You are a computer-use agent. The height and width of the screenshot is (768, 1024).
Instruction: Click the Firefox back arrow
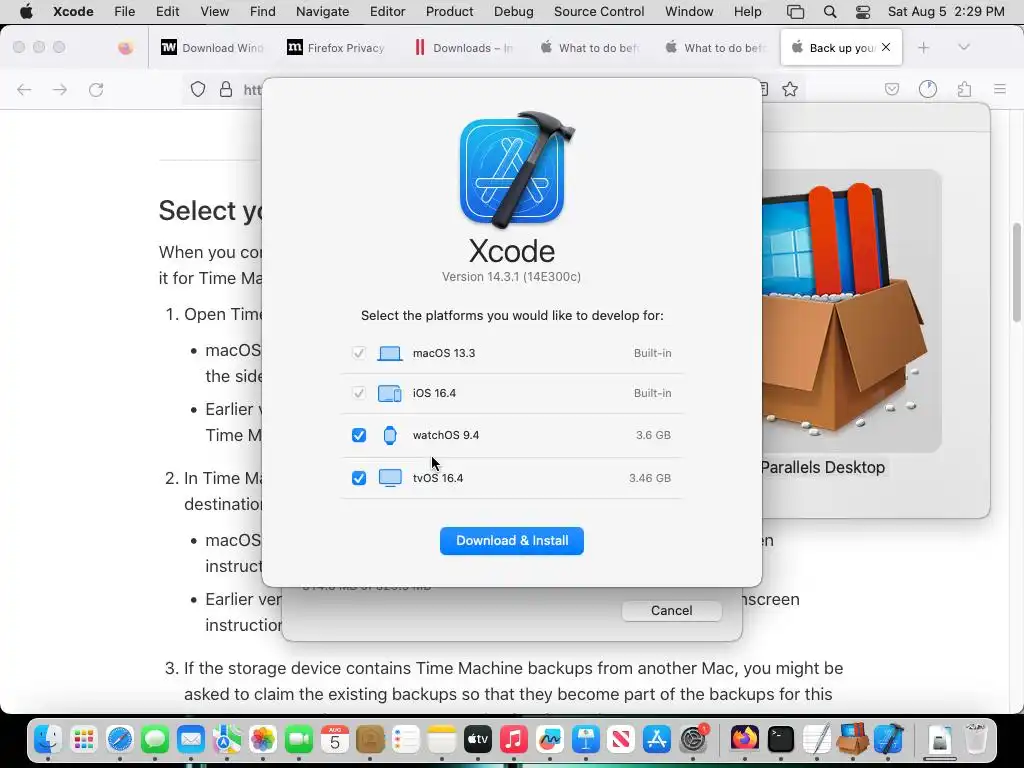24,89
